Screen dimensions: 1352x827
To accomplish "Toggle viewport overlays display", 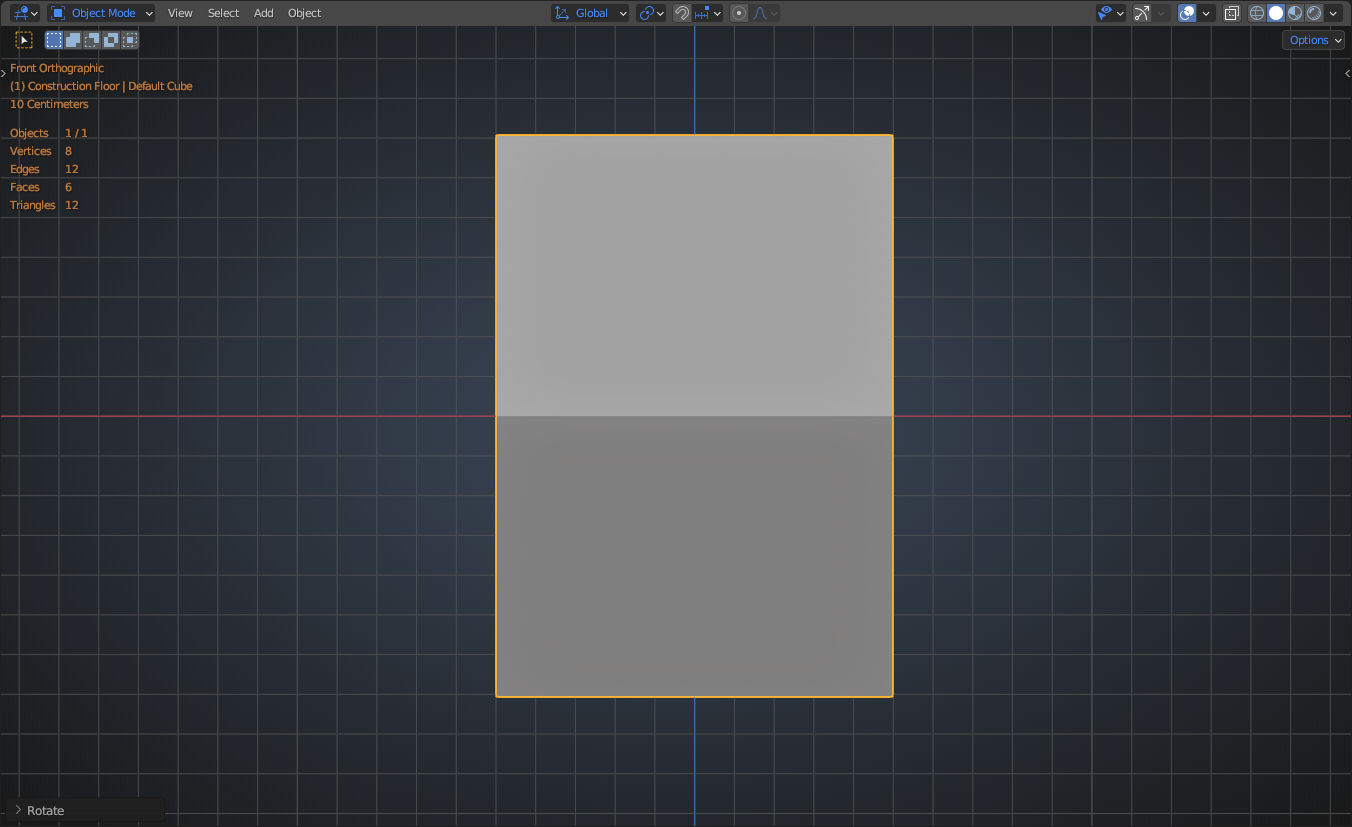I will click(x=1187, y=13).
